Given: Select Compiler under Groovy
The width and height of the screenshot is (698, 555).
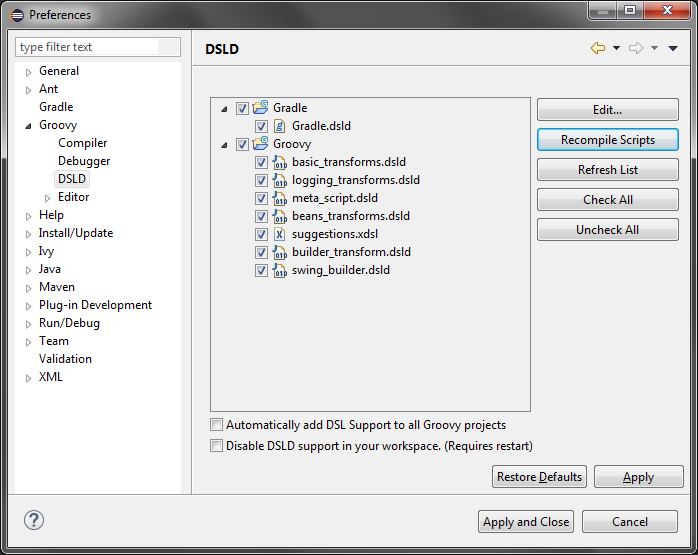Looking at the screenshot, I should click(83, 143).
